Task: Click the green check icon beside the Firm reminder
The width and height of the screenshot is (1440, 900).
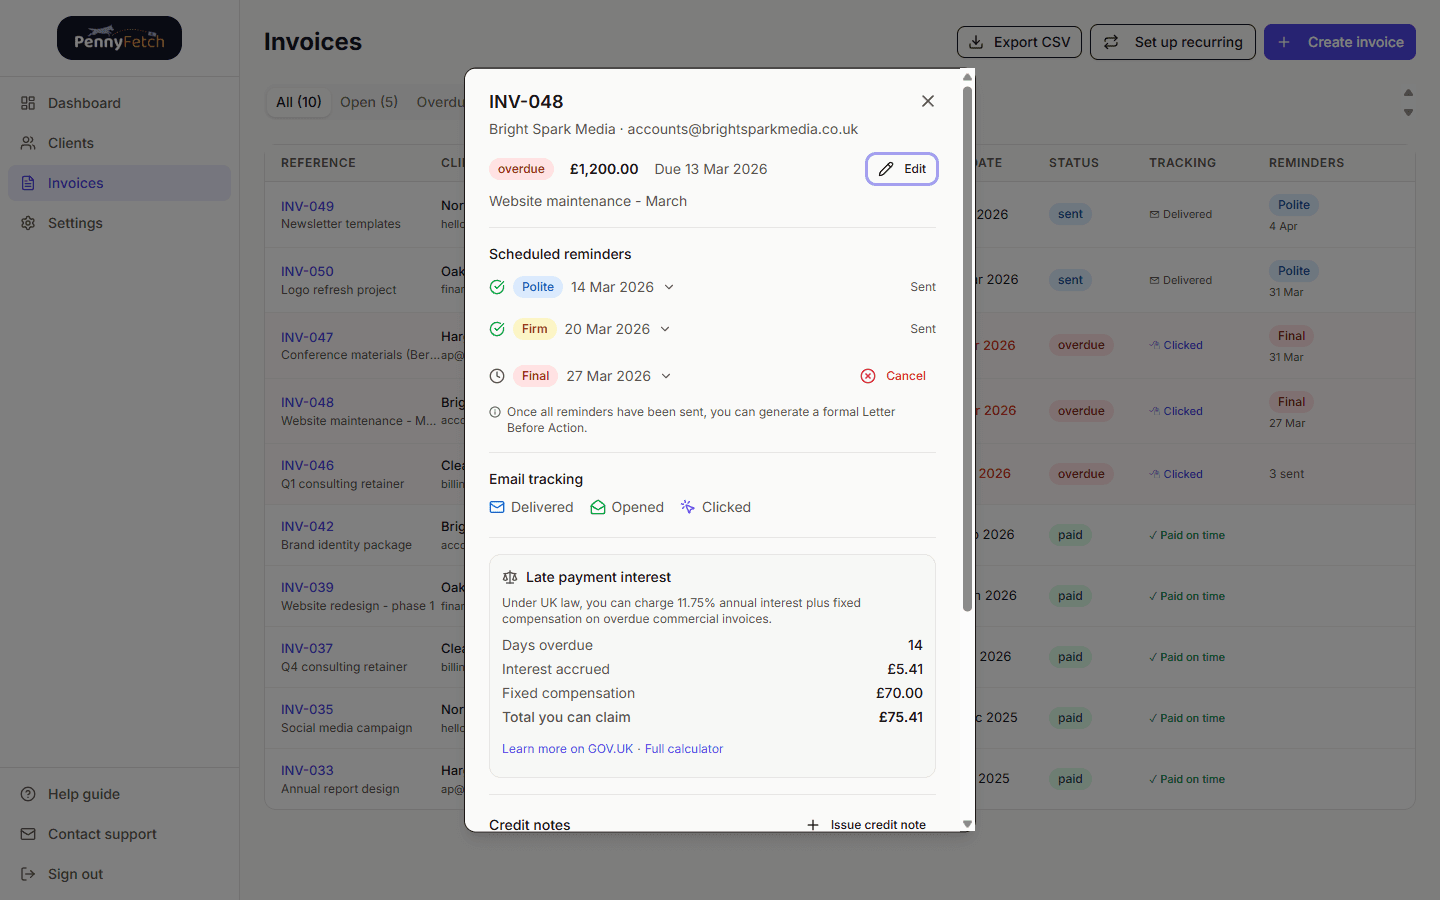Action: pos(497,329)
